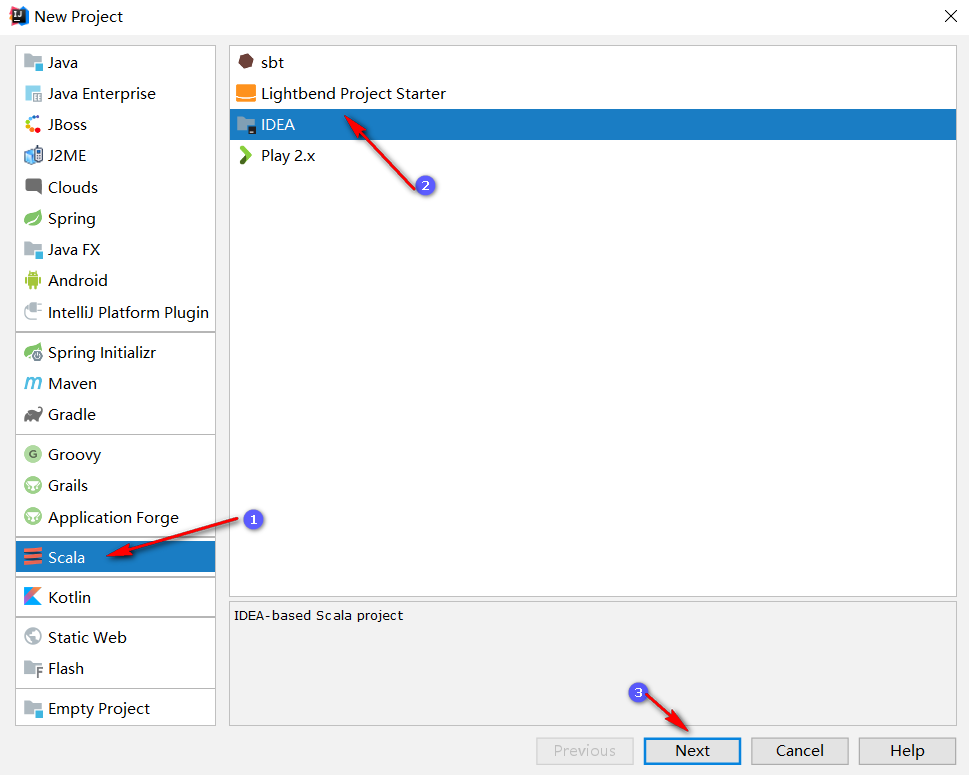Select the Java Enterprise icon
The height and width of the screenshot is (775, 969).
[33, 93]
